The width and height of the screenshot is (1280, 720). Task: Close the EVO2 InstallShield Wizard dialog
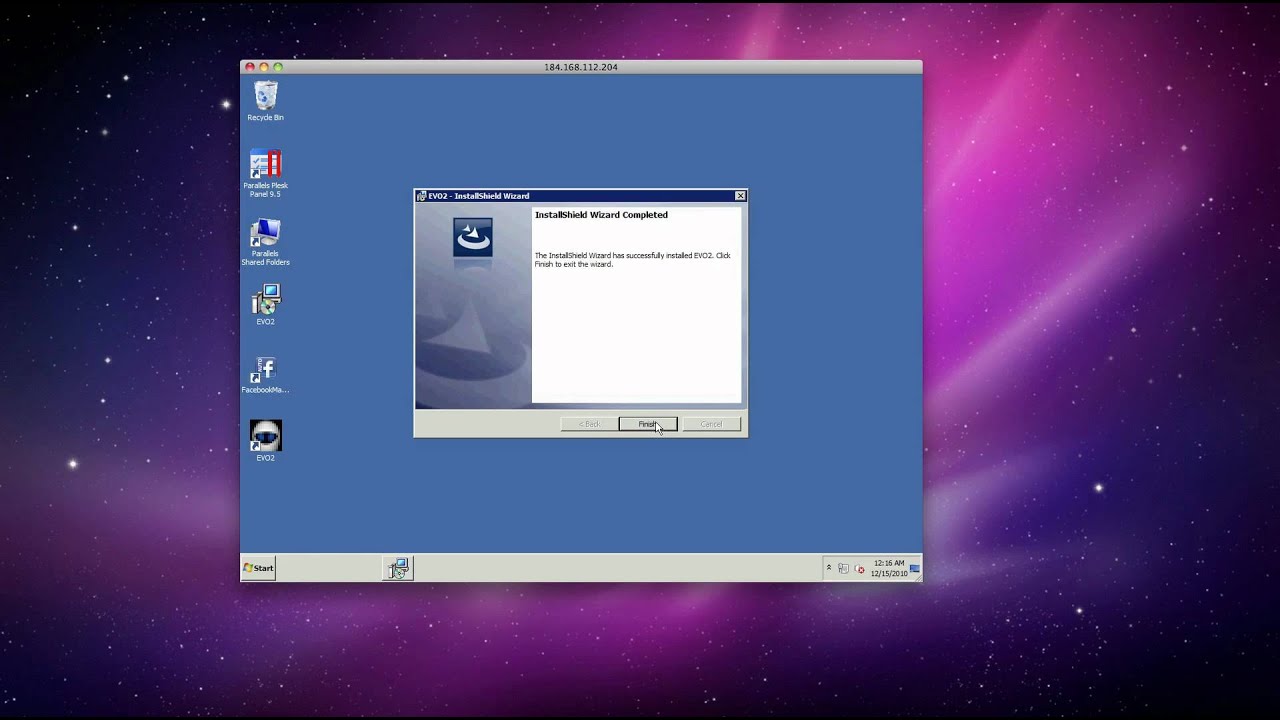740,196
